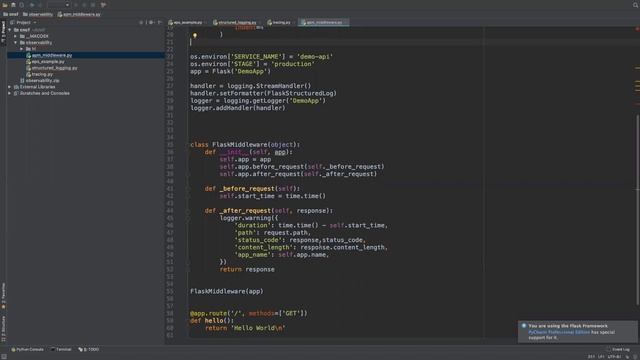Click the FlaskMiddleware(app) call line
640x360 pixels.
pyautogui.click(x=227, y=291)
